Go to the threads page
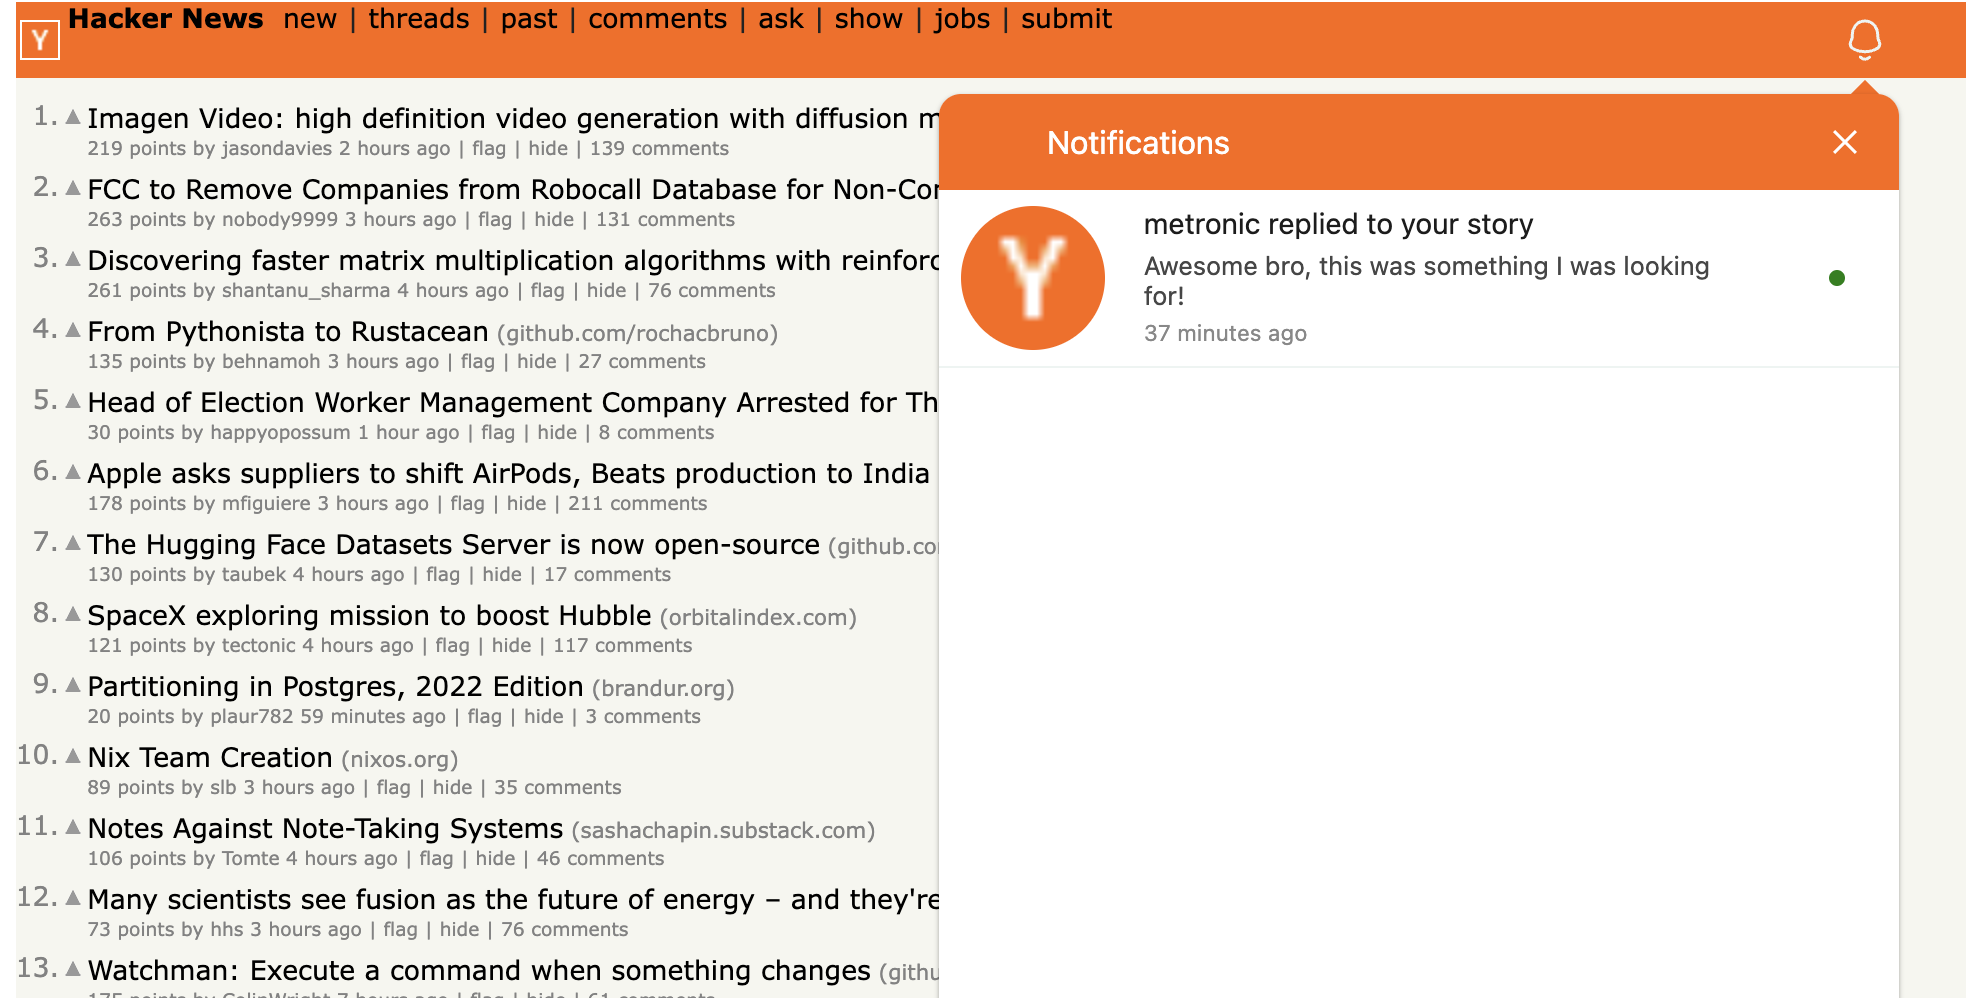 click(419, 19)
